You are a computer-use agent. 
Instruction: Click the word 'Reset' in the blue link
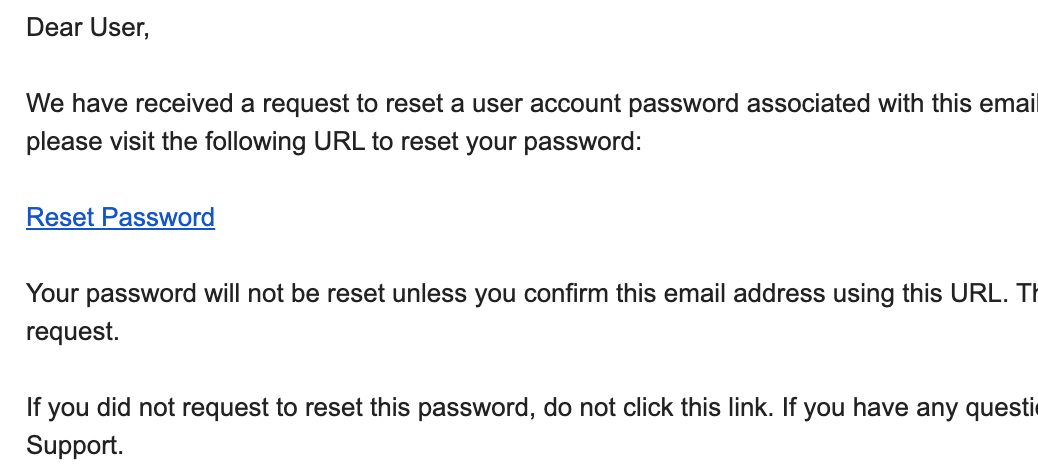61,217
